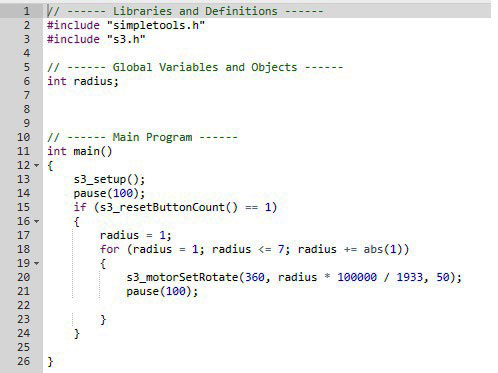Screen dimensions: 498x373
Task: Click the Main Program comment line
Action: [x=142, y=137]
